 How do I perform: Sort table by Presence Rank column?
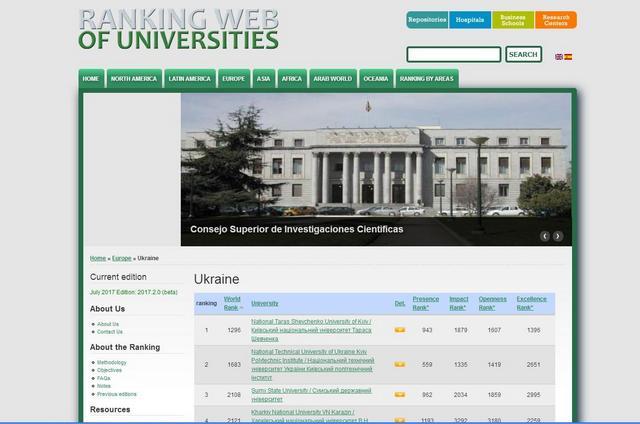[x=426, y=303]
